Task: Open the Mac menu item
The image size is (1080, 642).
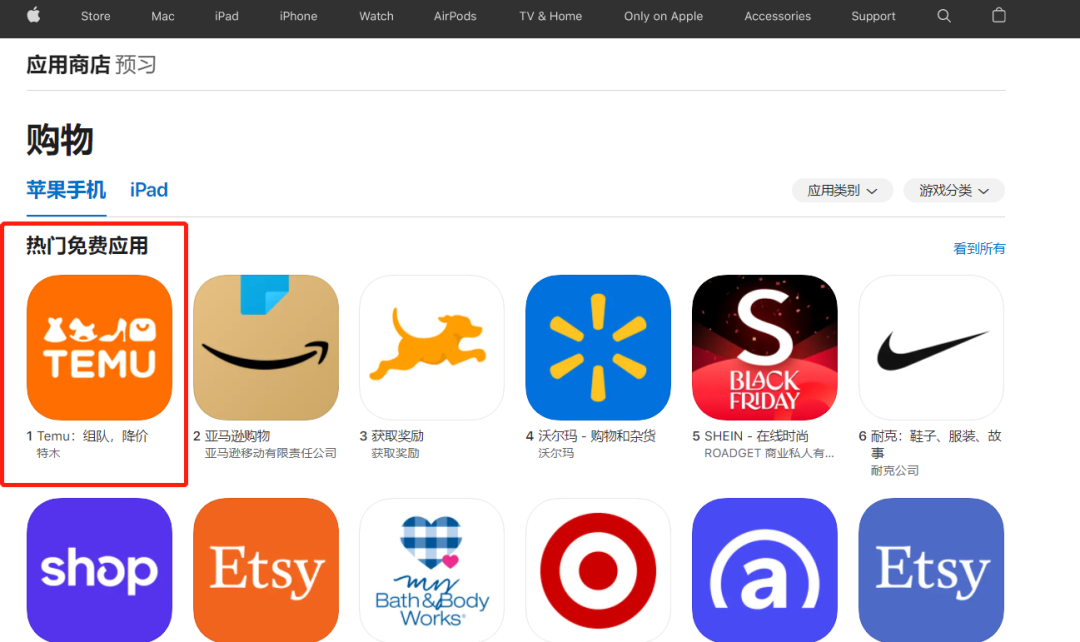Action: (x=163, y=16)
